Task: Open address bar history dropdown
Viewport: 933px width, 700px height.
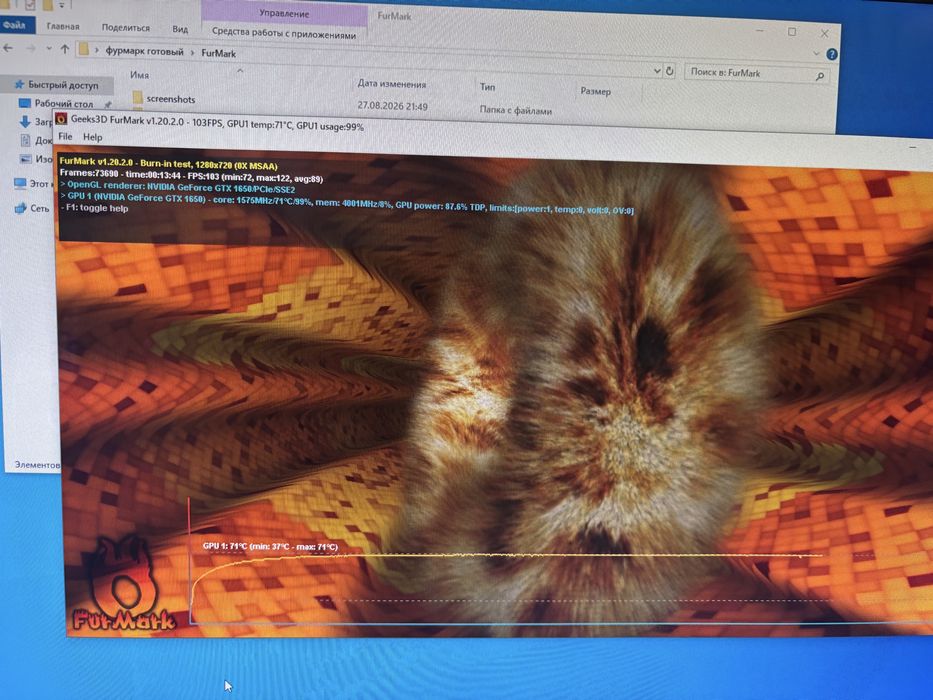Action: (657, 70)
